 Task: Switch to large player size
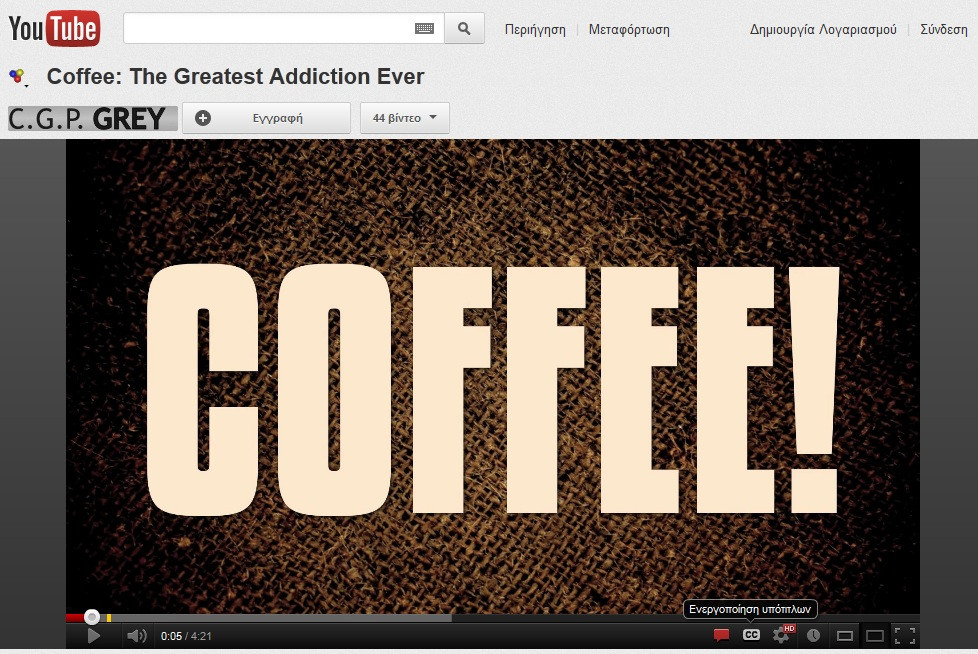[875, 636]
